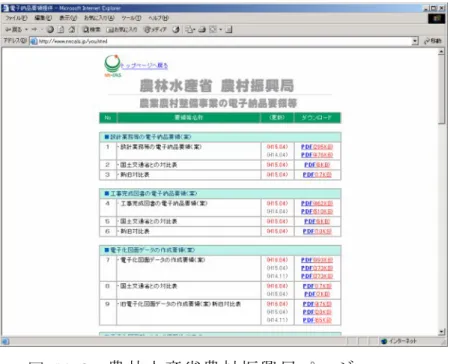Expand the Back button history dropdown arrow
450x364 pixels.
26,30
